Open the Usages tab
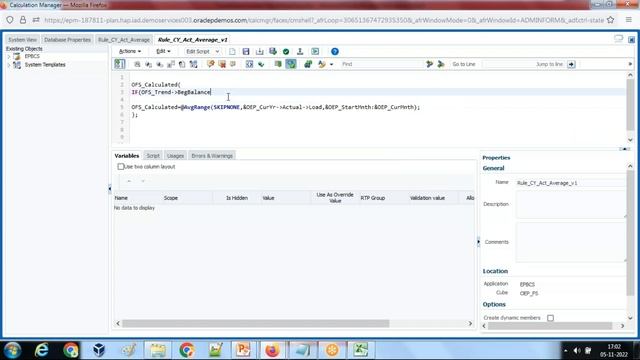The height and width of the screenshot is (360, 640). 176,156
